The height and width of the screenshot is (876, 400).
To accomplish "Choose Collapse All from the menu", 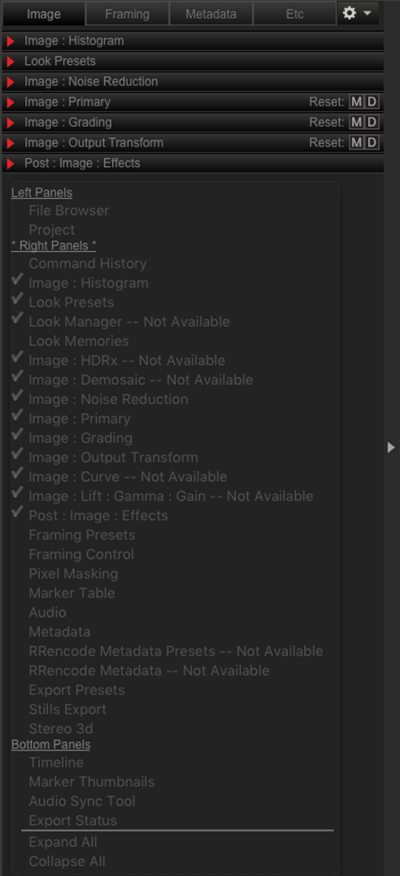I will tap(67, 861).
